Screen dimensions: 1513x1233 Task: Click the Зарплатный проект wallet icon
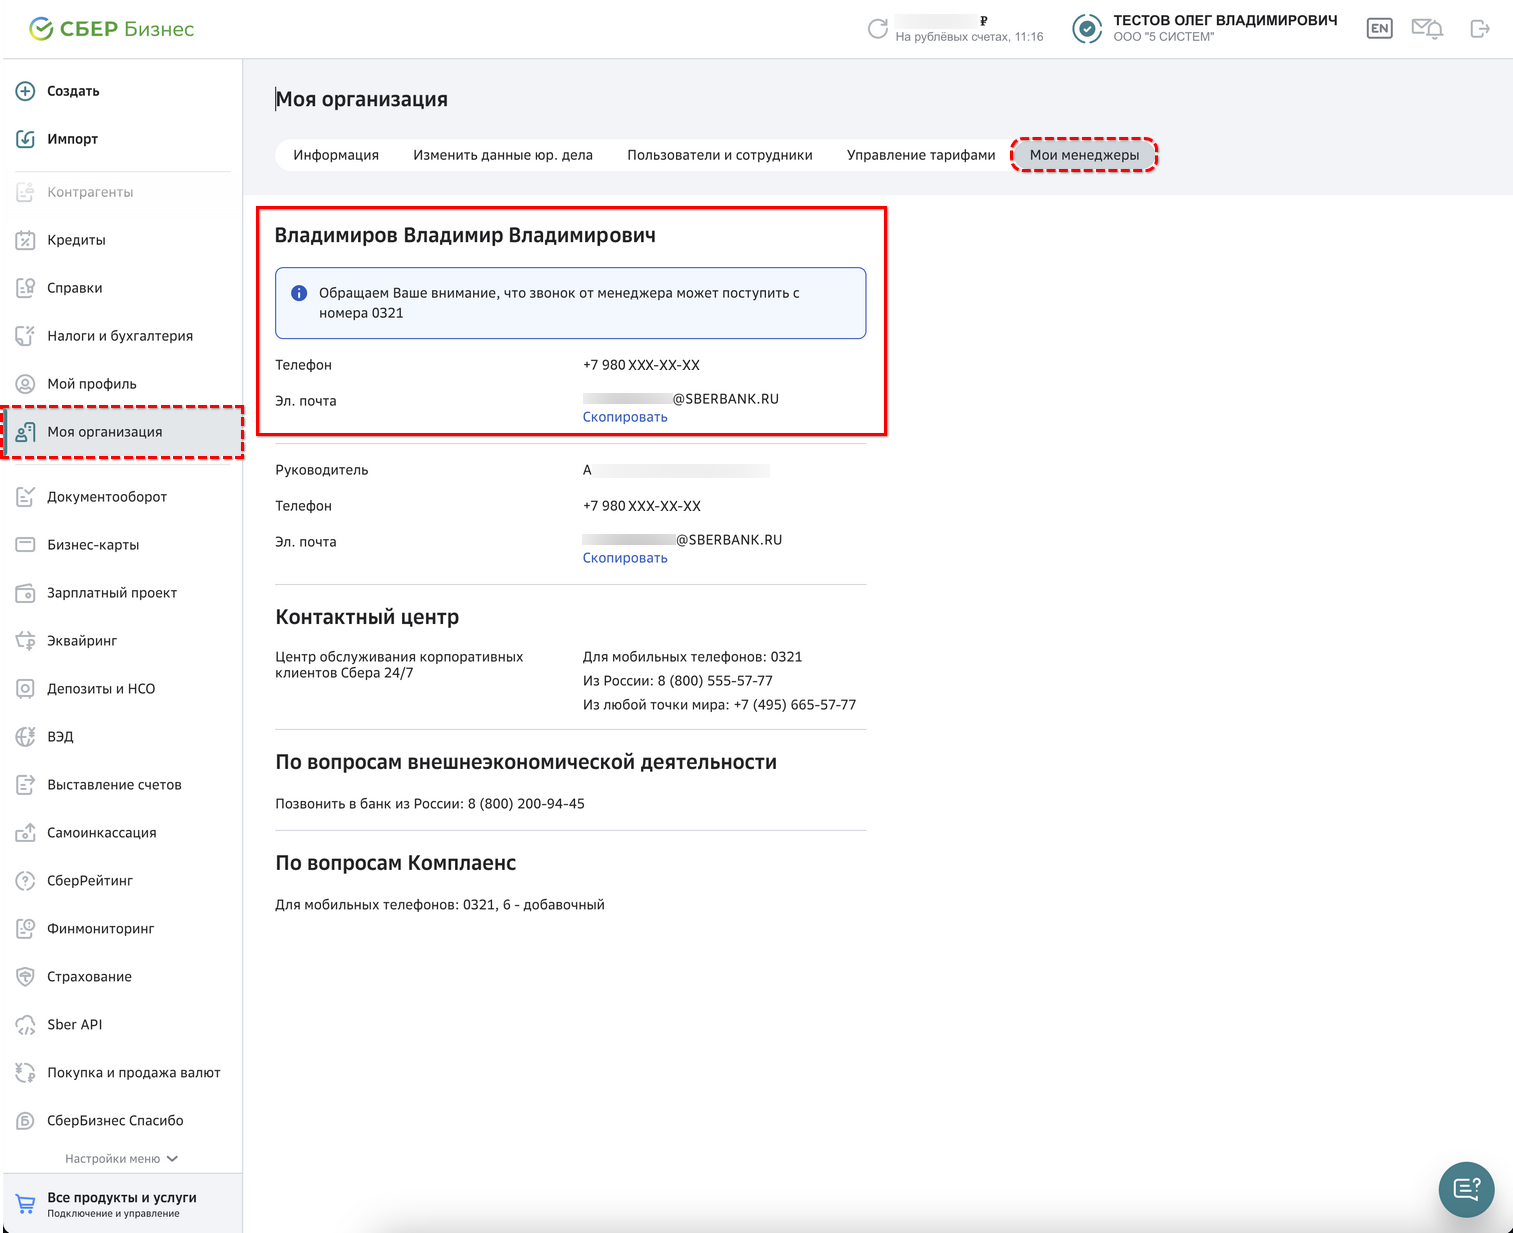tap(26, 593)
